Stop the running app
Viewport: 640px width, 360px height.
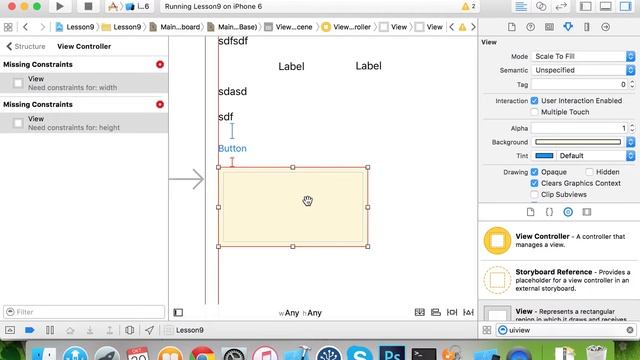tap(88, 6)
